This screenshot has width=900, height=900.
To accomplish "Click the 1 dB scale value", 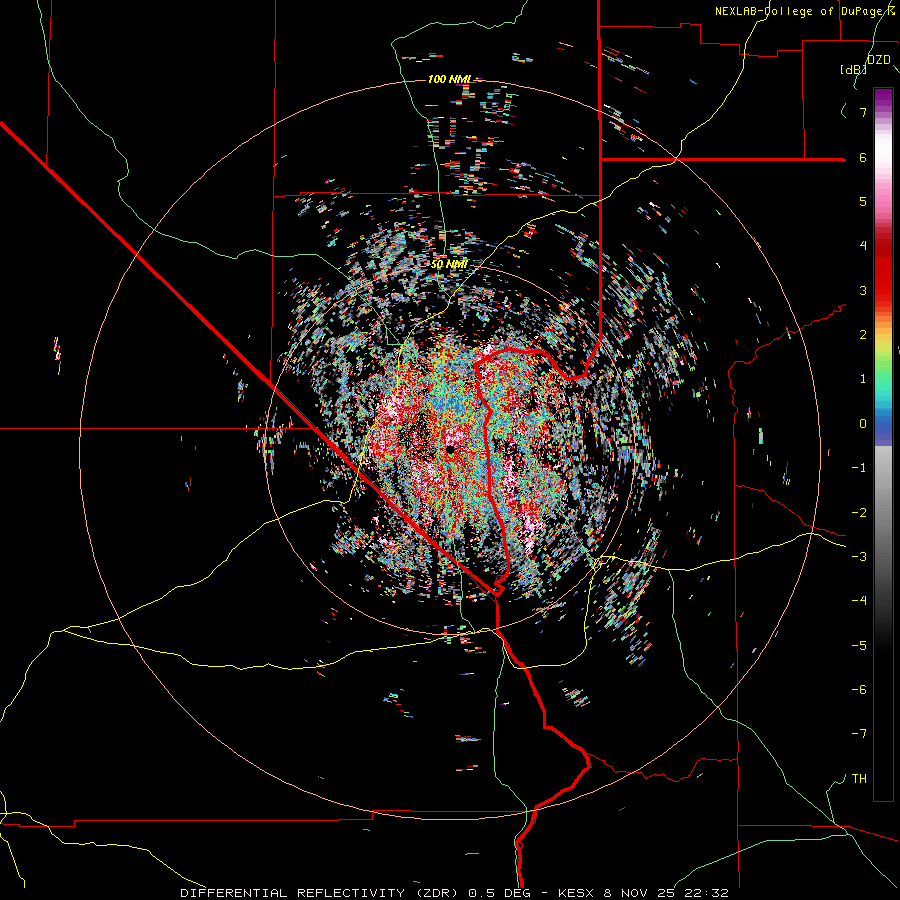I will tap(863, 379).
